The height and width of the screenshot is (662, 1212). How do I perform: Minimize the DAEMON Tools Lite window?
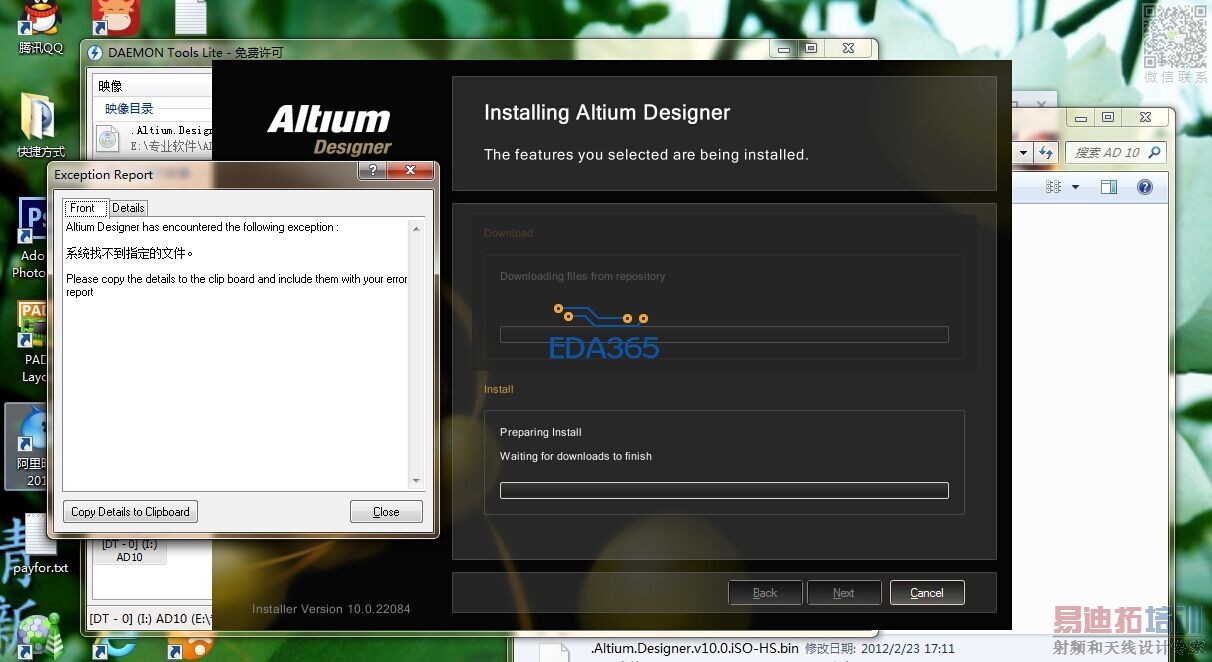point(784,48)
